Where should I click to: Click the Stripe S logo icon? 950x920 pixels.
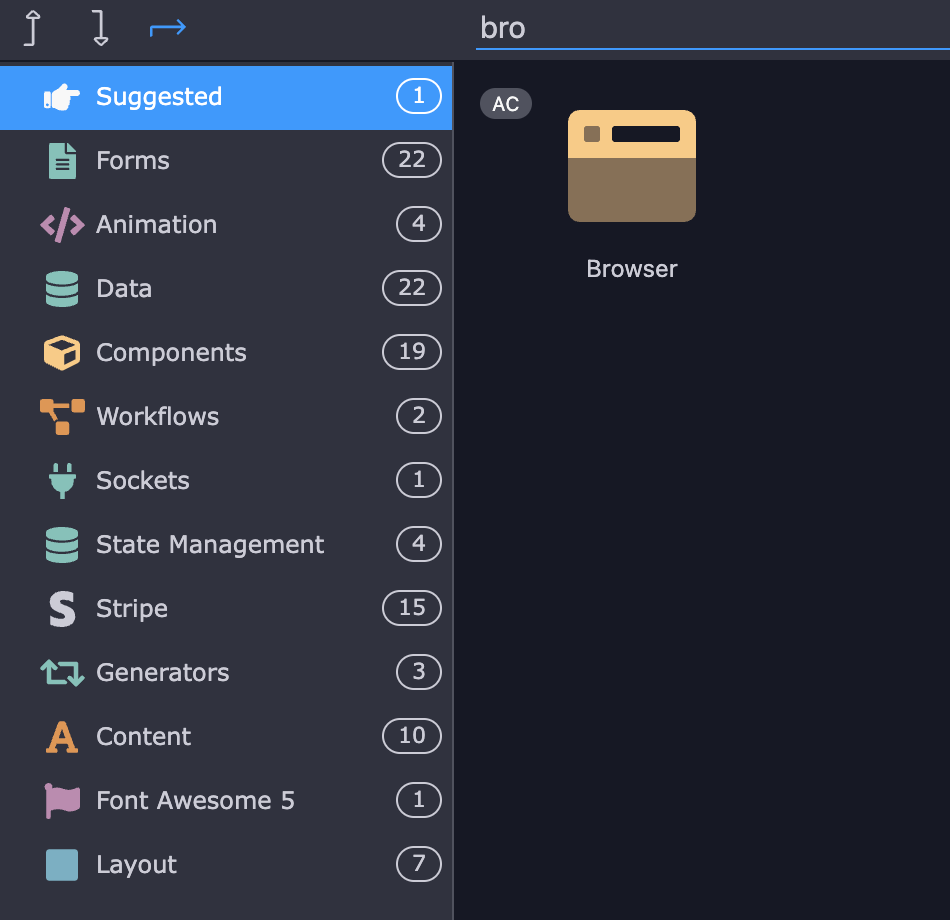62,609
